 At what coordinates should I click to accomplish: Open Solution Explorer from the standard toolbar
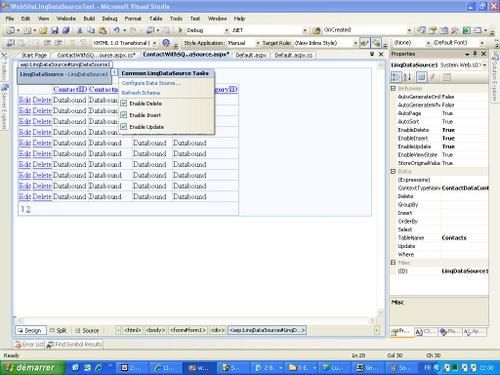coord(421,30)
